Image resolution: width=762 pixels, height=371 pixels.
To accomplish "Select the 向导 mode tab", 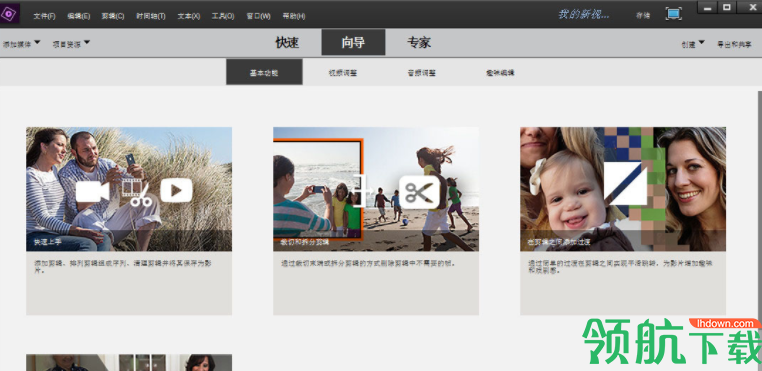I will coord(353,42).
